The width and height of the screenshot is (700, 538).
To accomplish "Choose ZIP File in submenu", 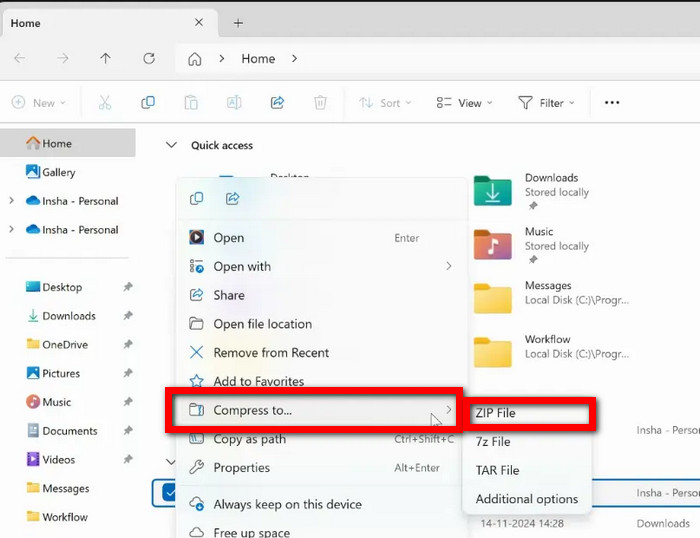I will pos(528,413).
